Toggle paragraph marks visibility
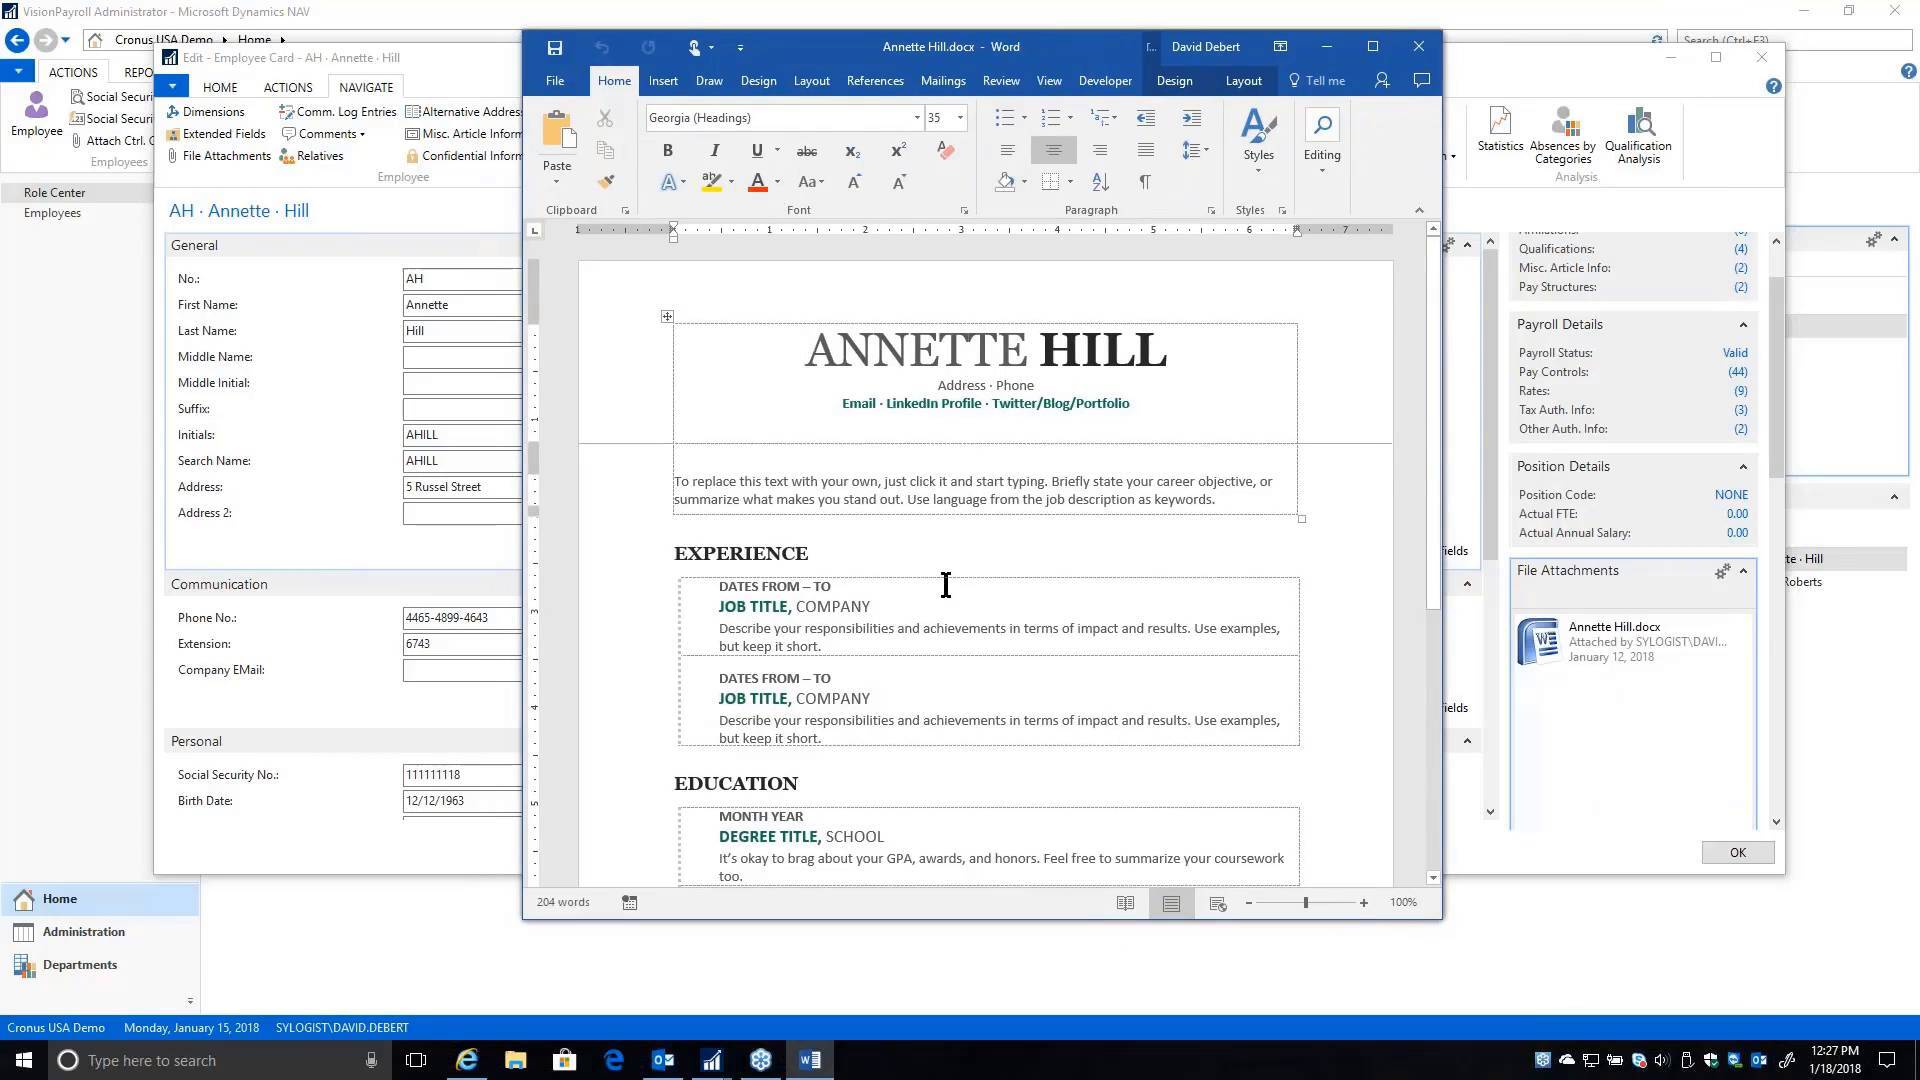 1145,182
